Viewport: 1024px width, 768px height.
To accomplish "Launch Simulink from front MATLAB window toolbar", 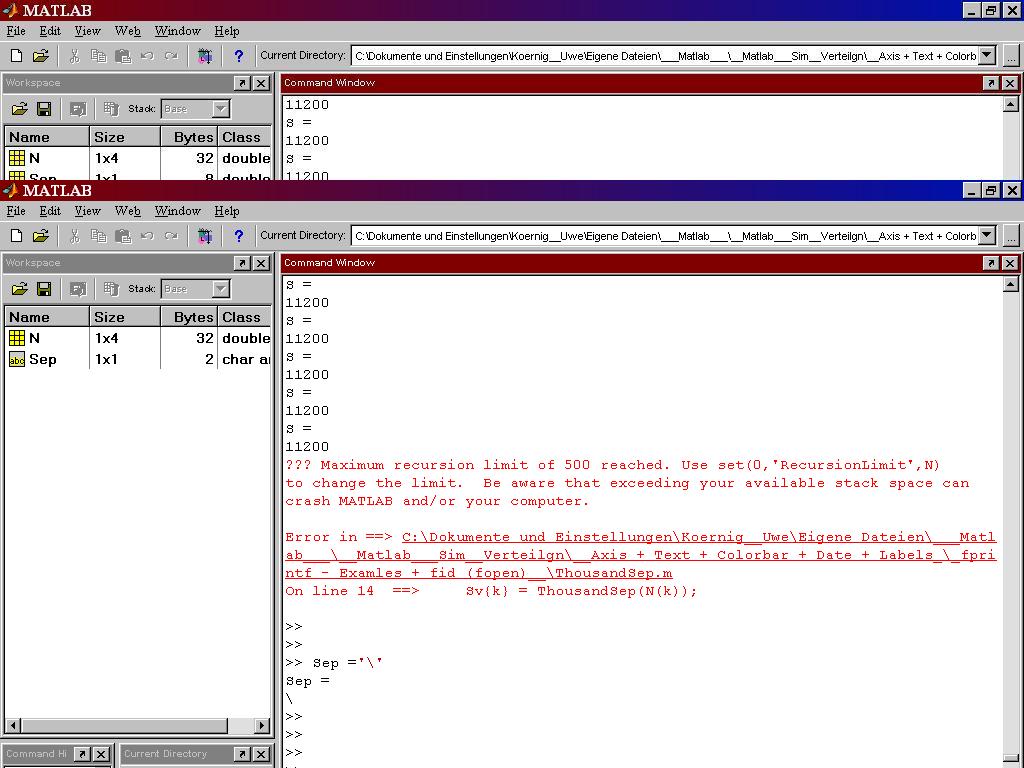I will point(205,236).
